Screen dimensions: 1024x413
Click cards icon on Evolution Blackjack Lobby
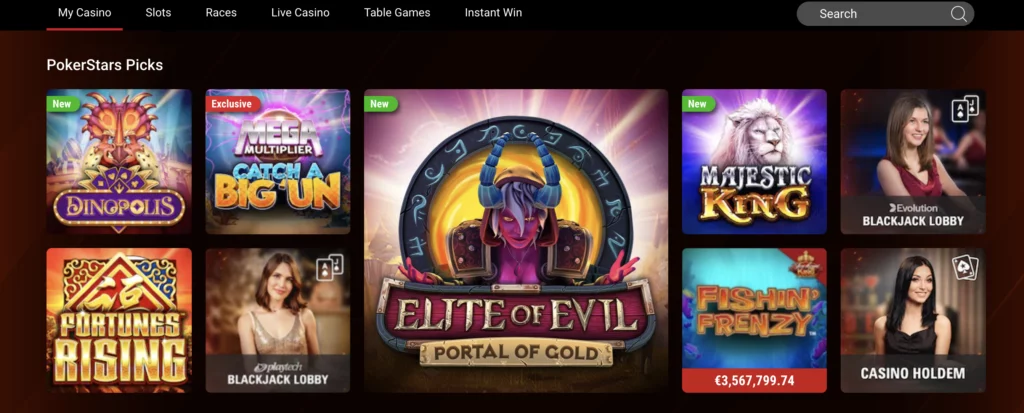point(965,108)
